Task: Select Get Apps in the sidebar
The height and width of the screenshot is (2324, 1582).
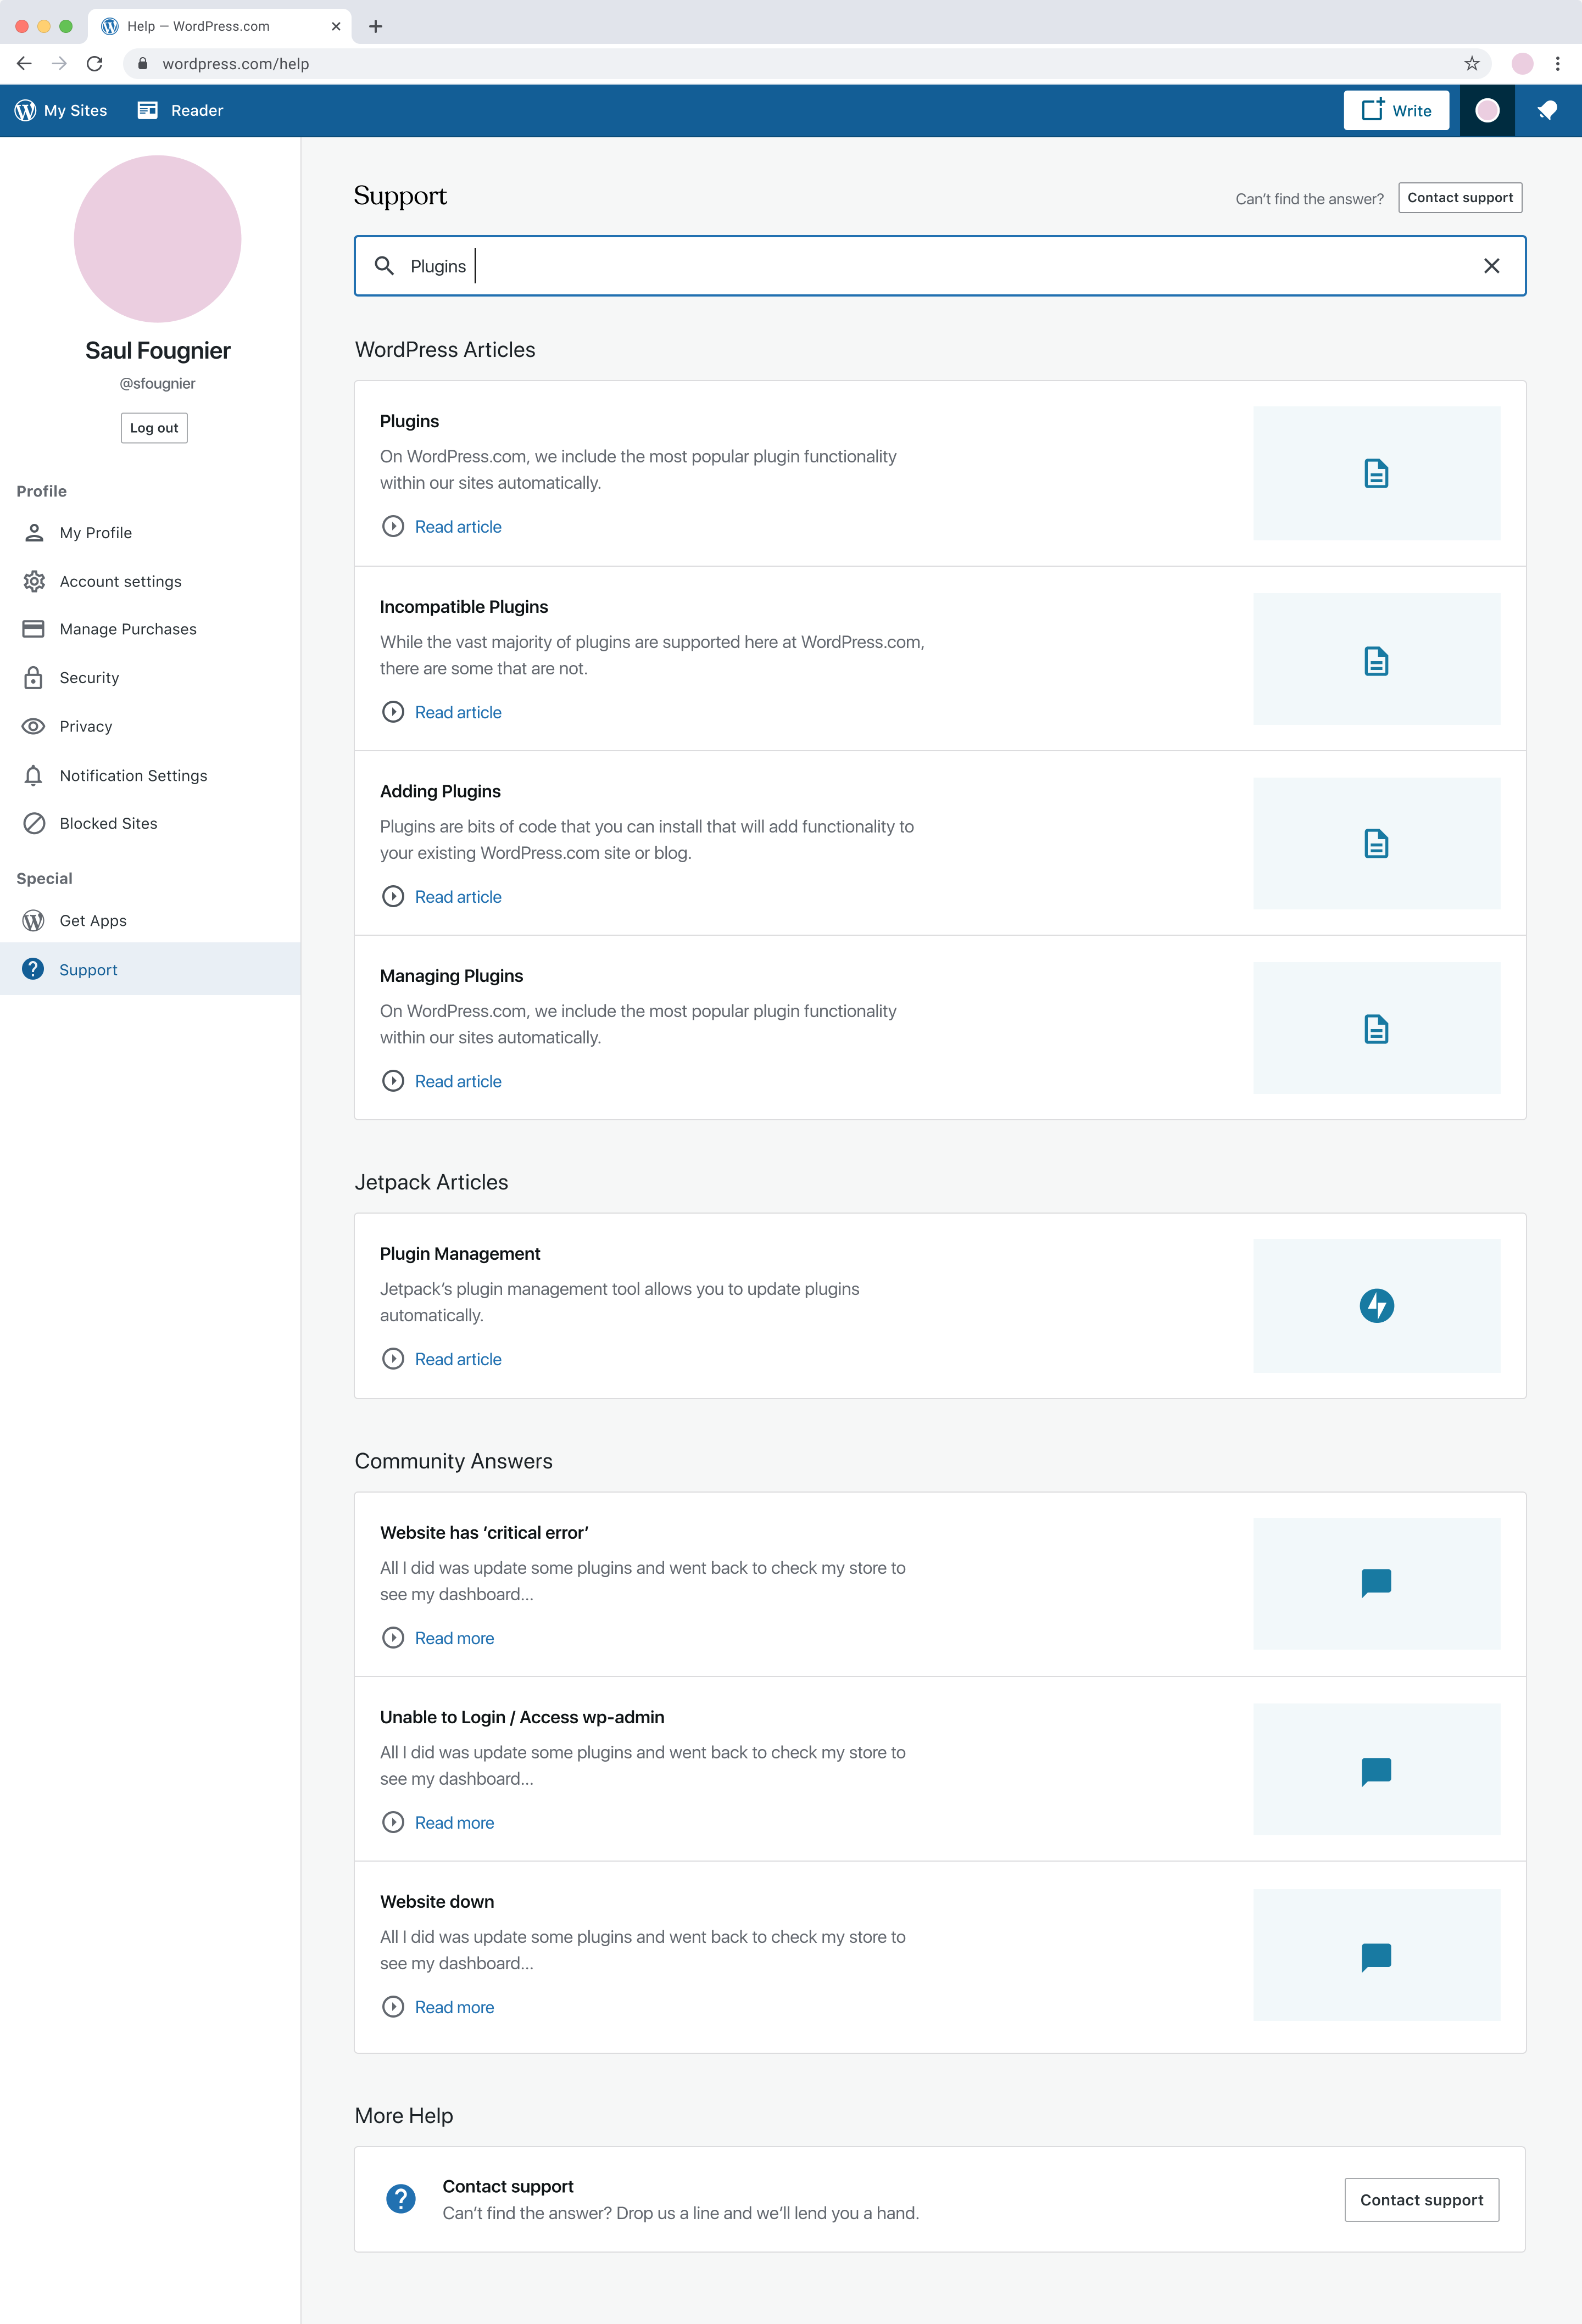Action: (x=93, y=920)
